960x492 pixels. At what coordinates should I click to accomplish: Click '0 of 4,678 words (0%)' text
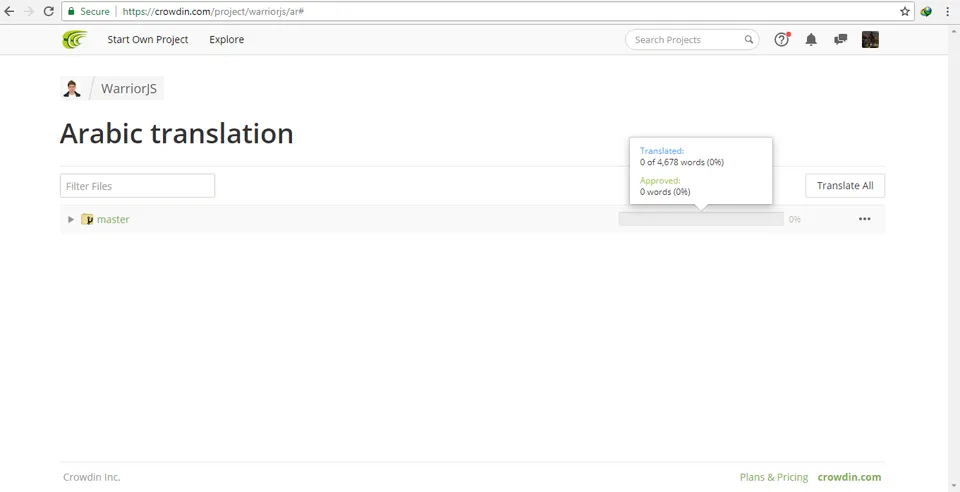[x=682, y=162]
